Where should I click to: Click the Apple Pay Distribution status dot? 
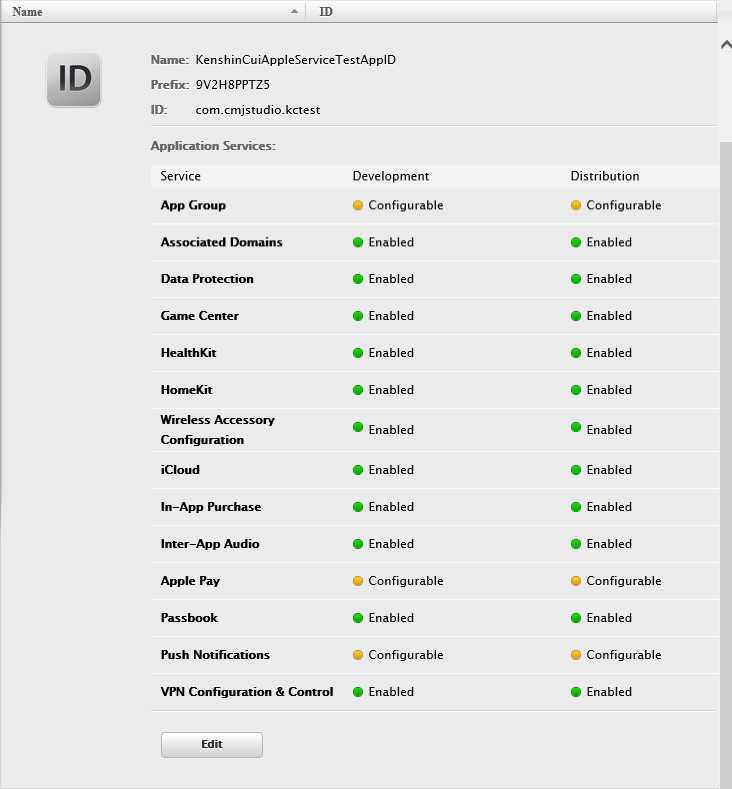576,581
